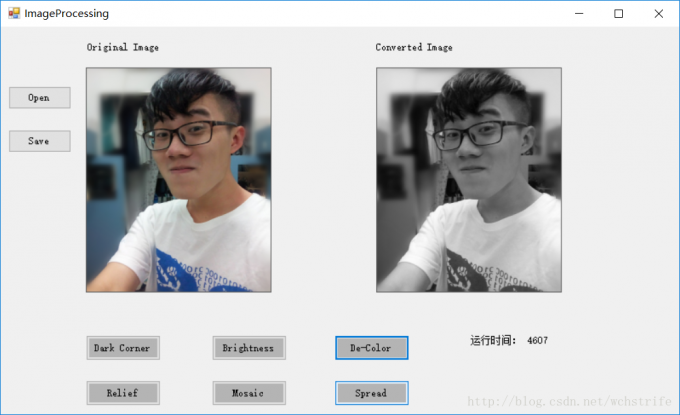This screenshot has height=415, width=680.
Task: Maximize the ImageProcessing window
Action: [x=618, y=13]
